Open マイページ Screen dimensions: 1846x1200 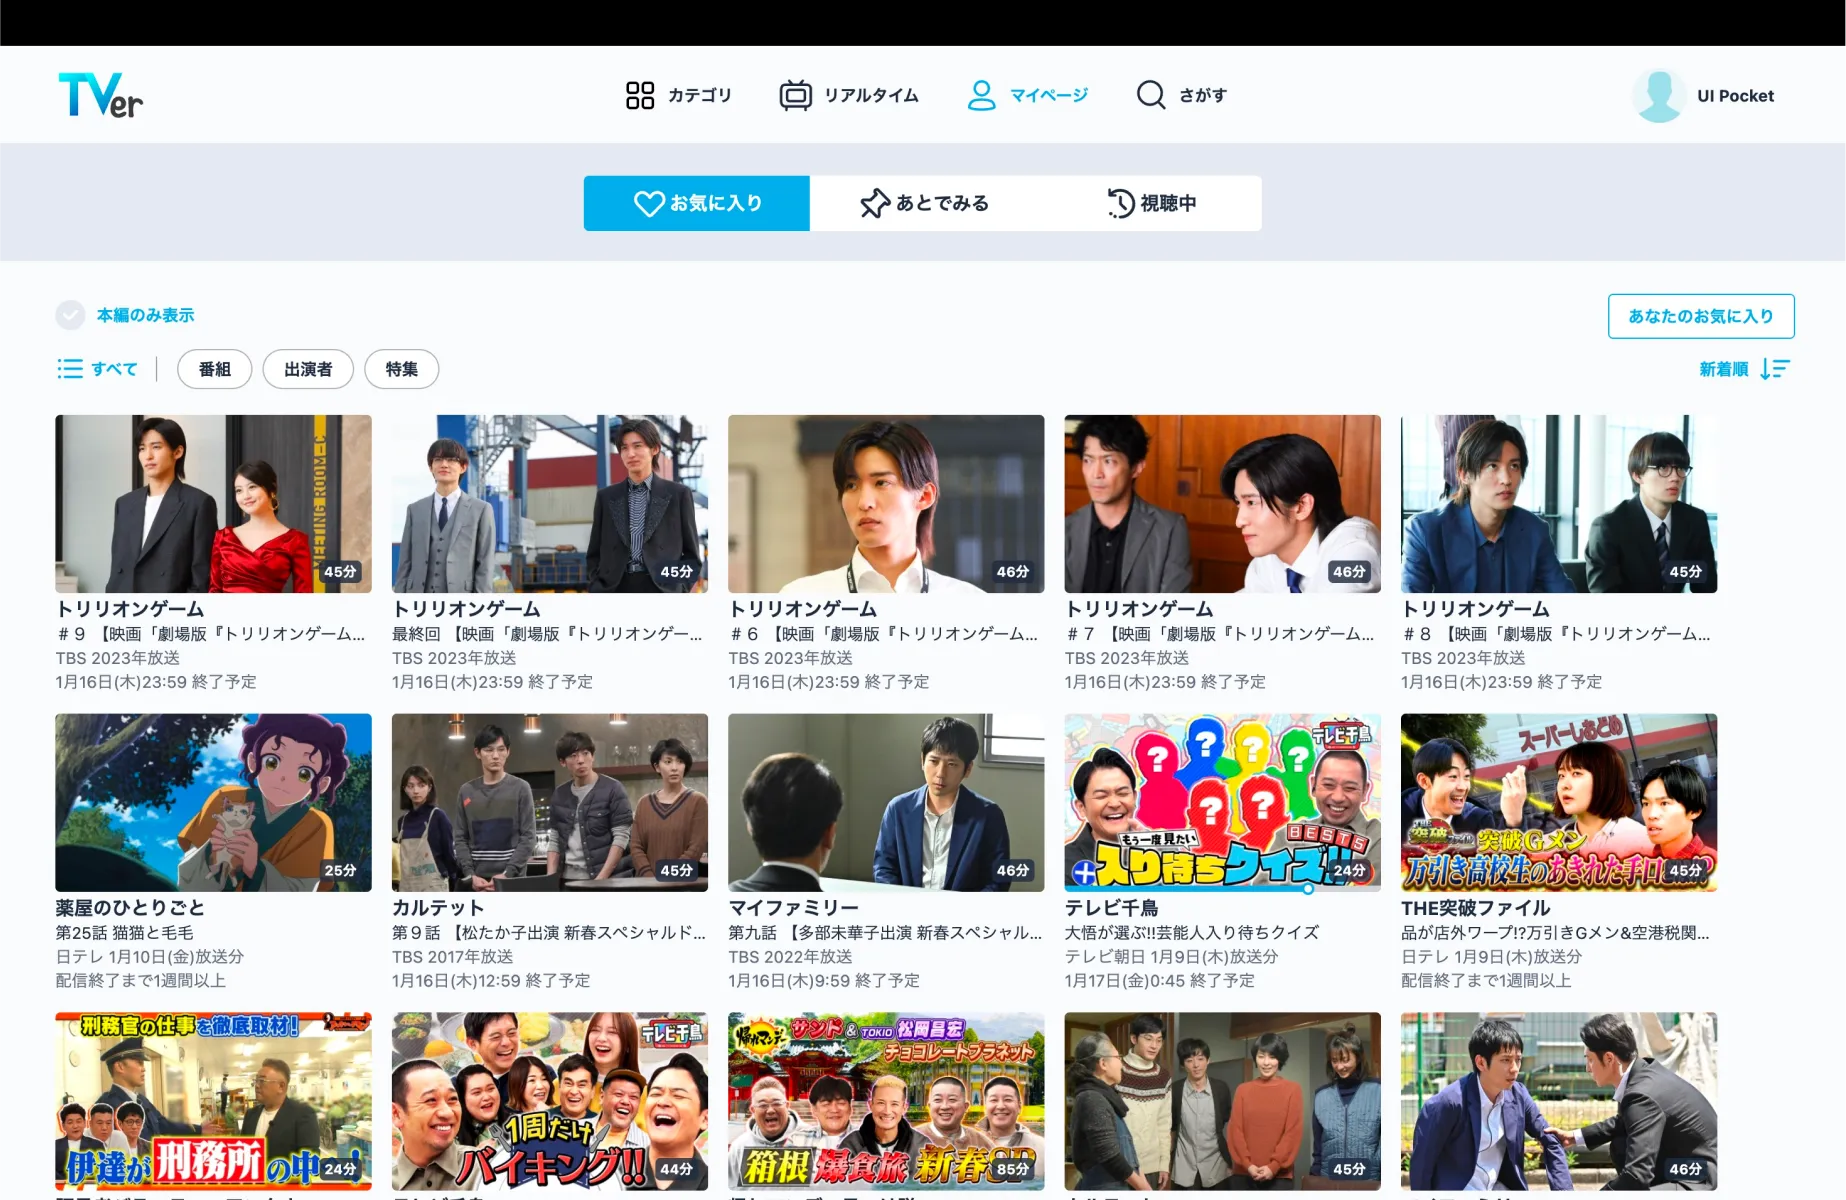[1028, 95]
